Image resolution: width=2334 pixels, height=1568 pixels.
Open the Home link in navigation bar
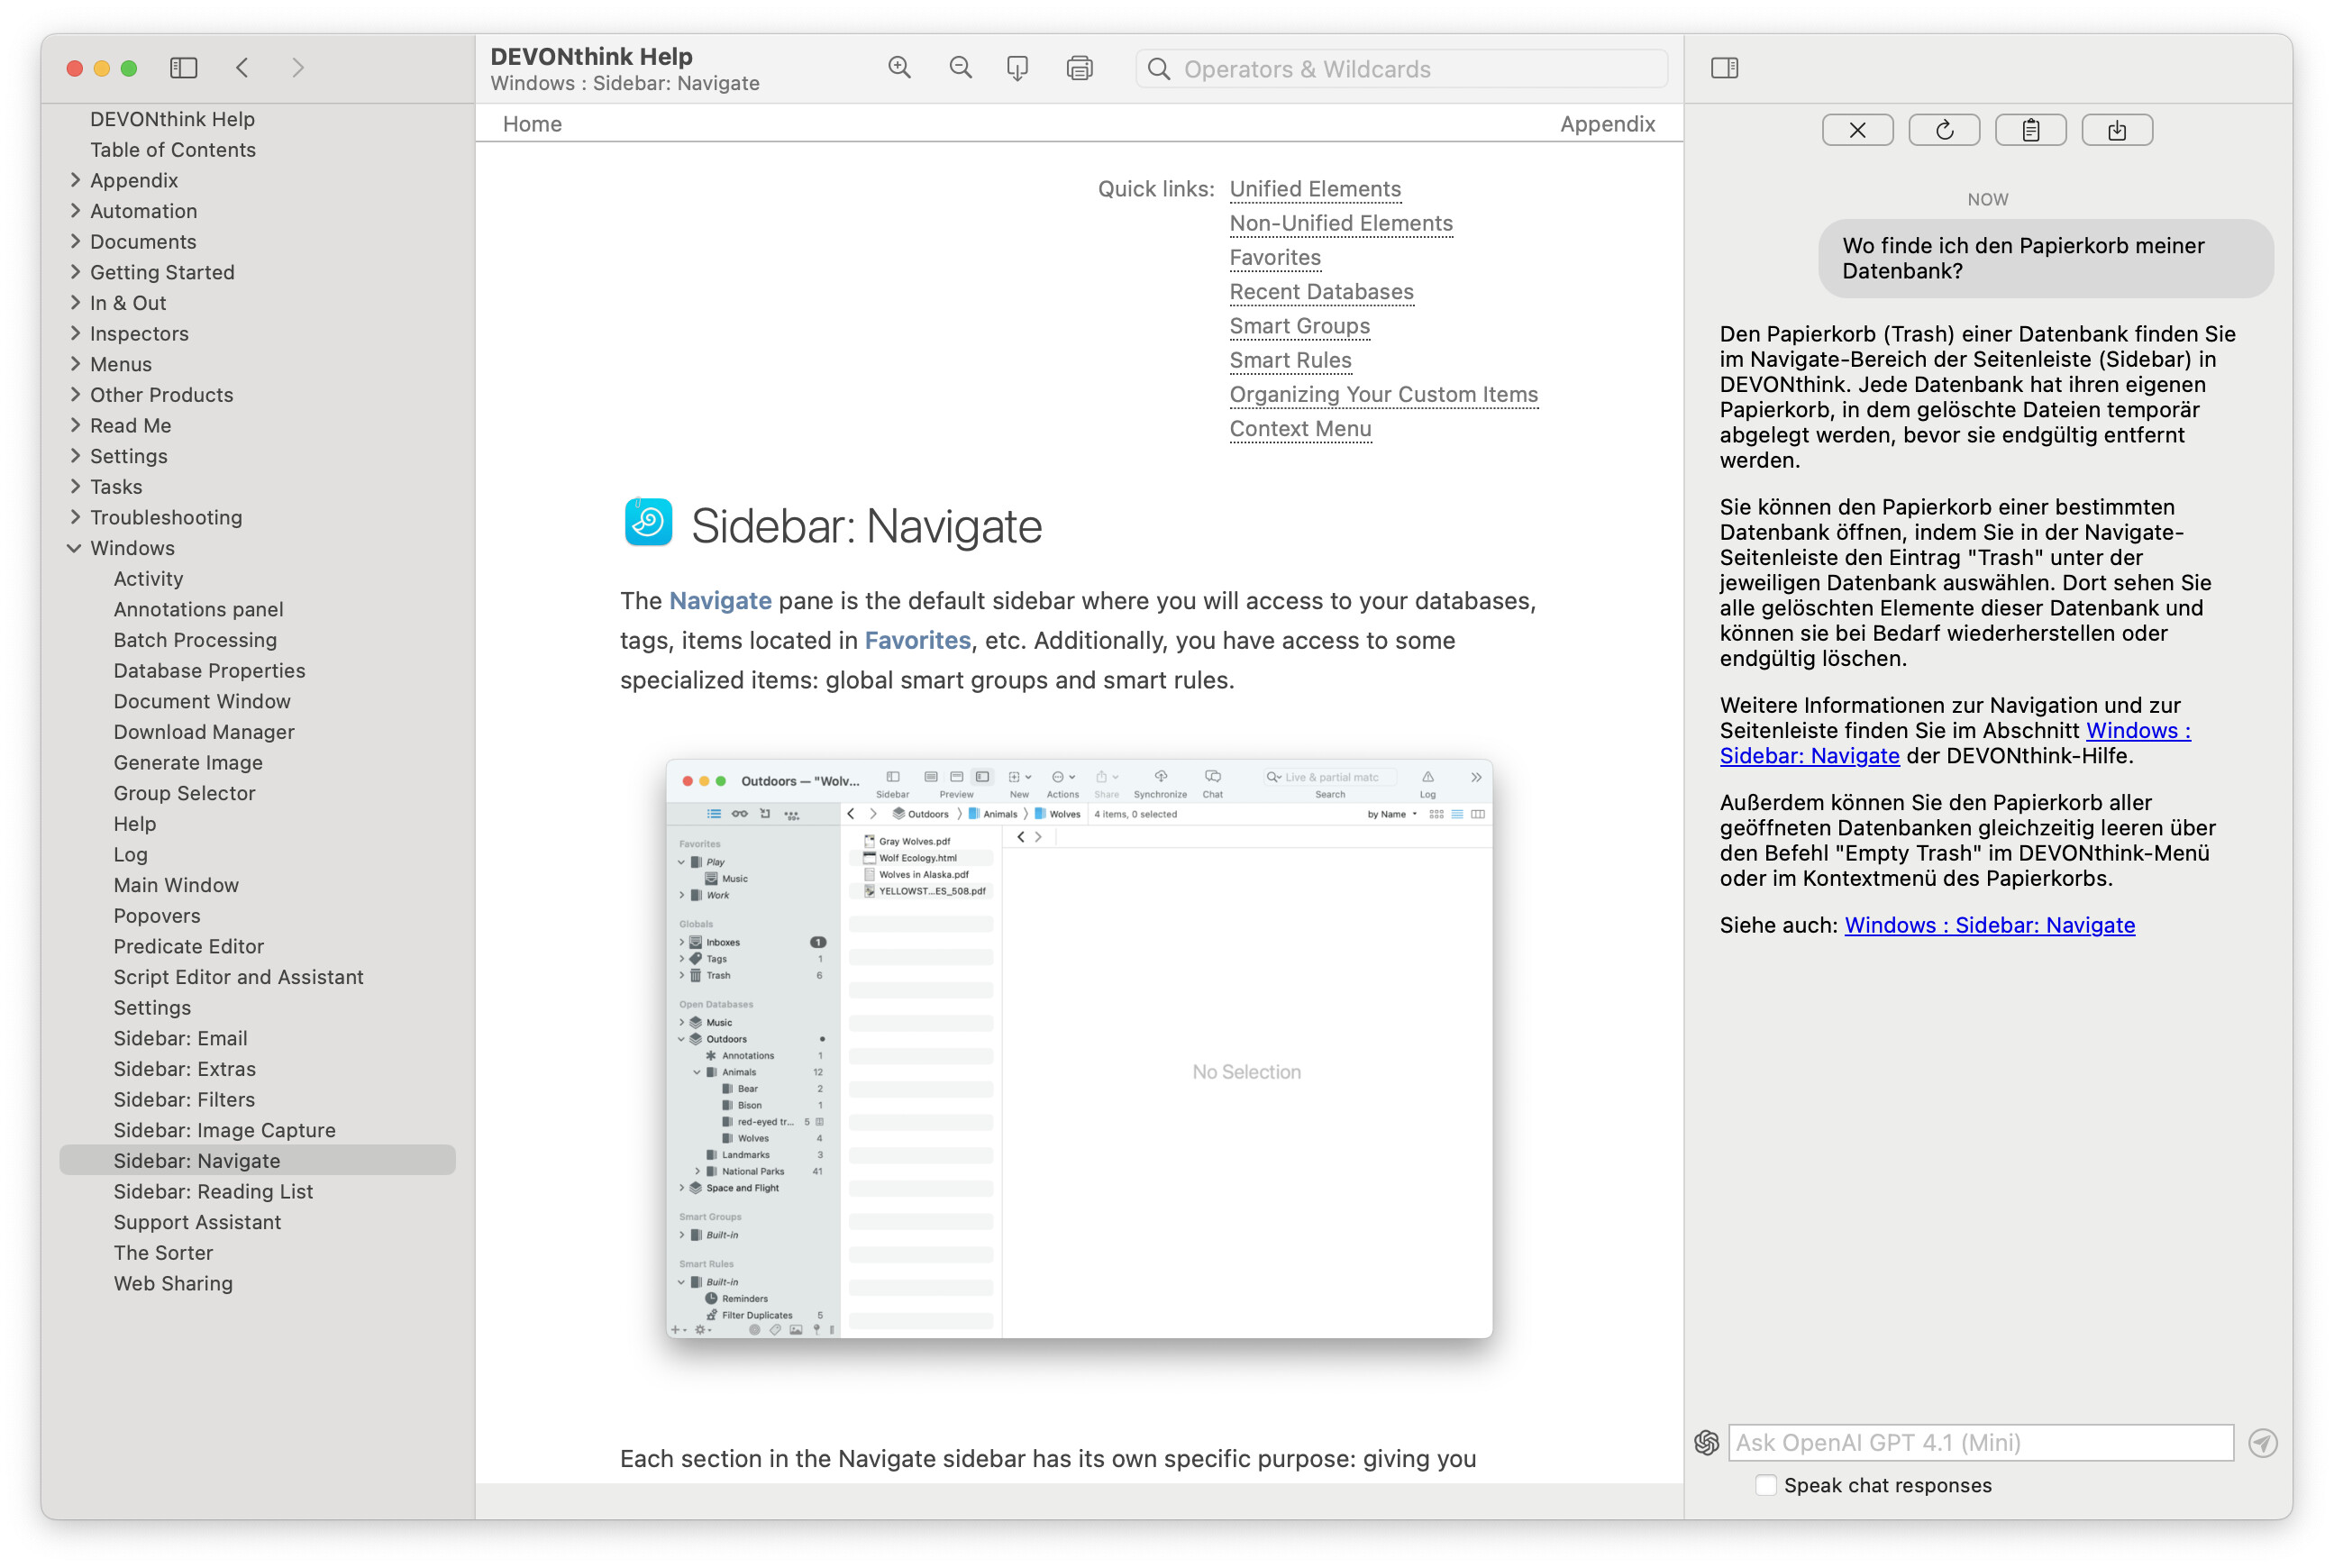click(x=532, y=124)
